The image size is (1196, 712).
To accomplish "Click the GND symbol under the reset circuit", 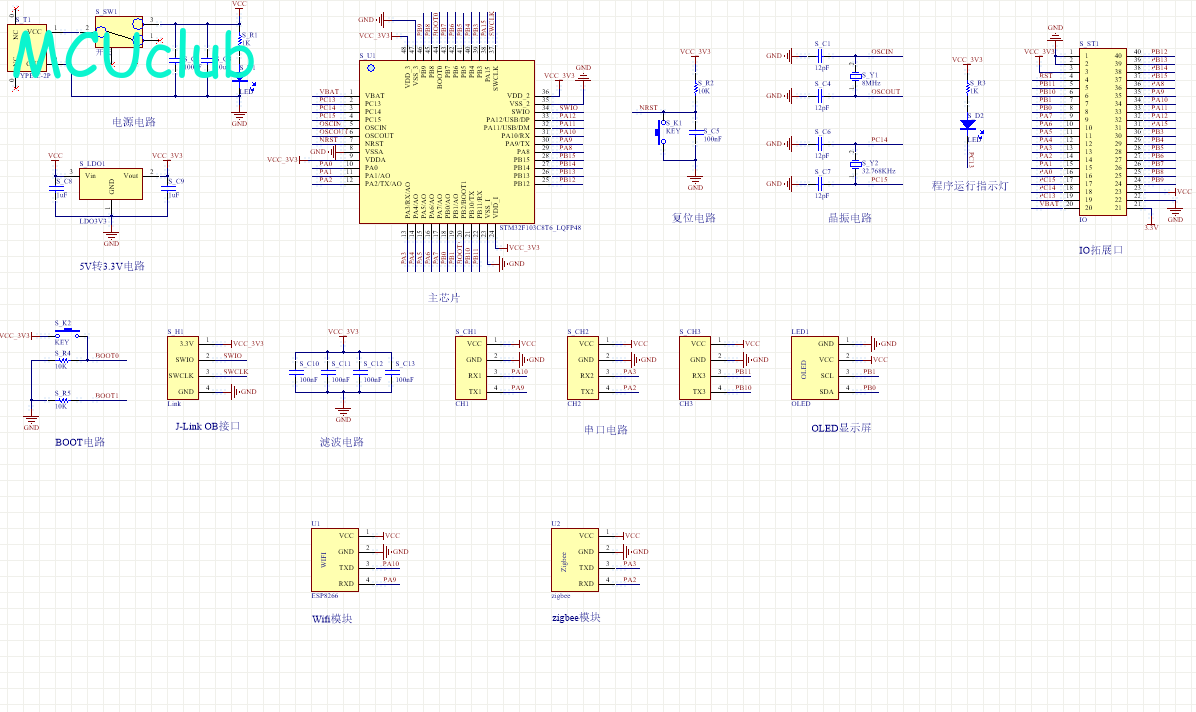I will (696, 182).
